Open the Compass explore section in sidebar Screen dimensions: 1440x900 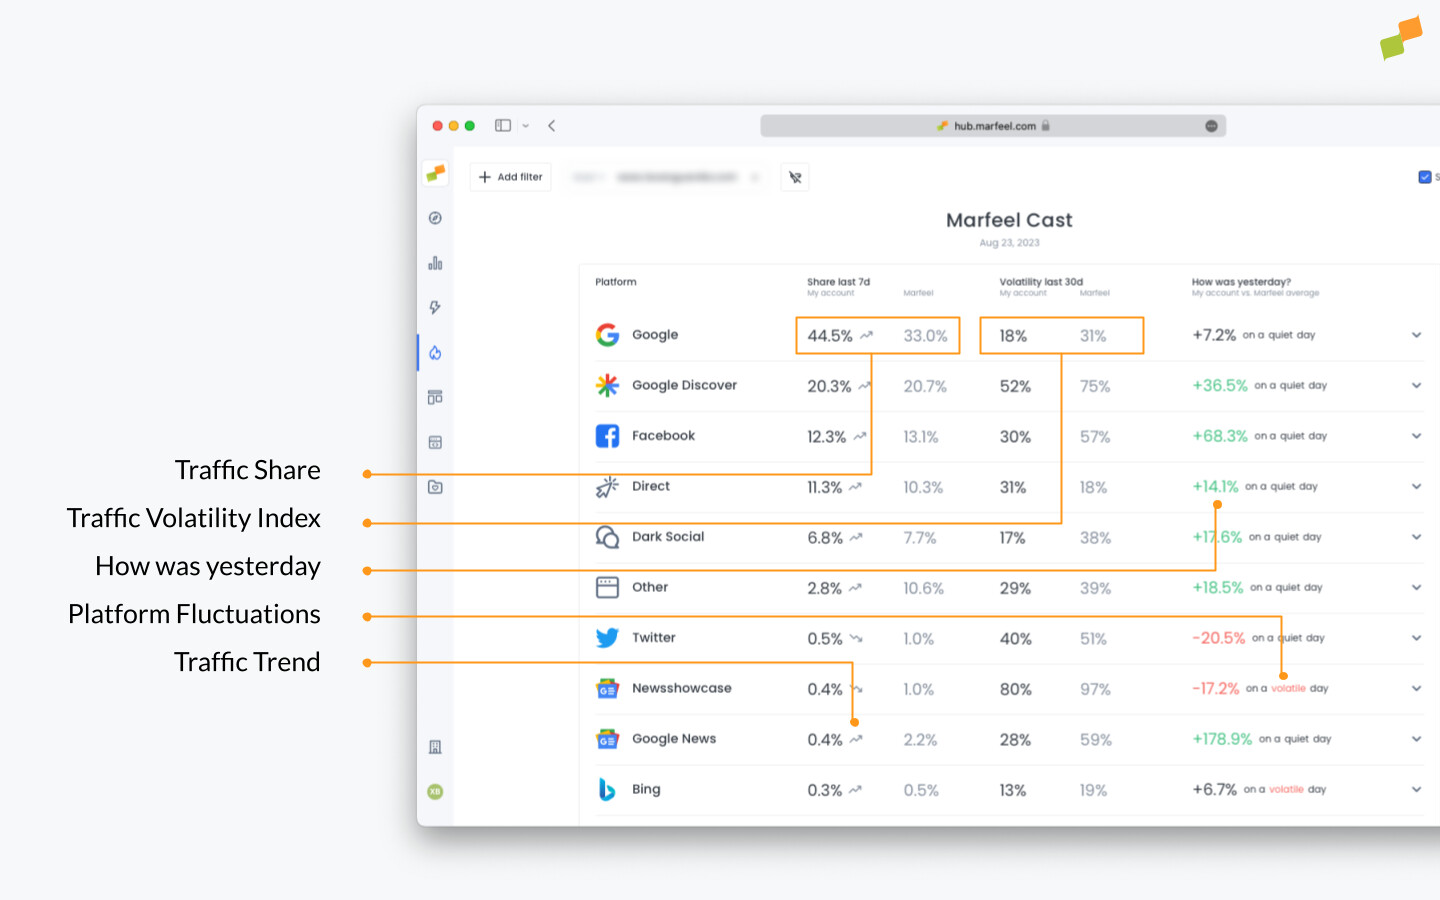coord(435,217)
